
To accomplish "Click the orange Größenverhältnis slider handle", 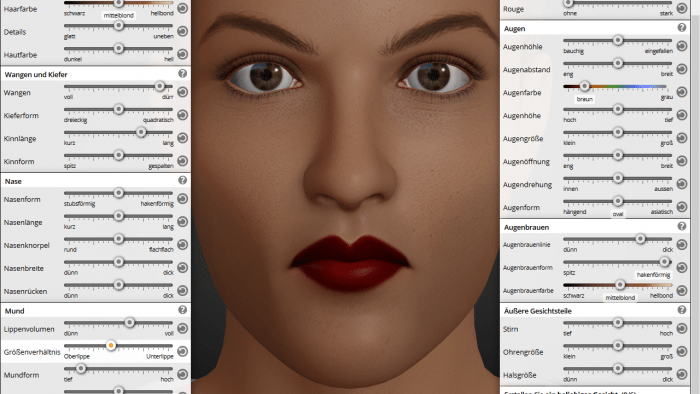I will 111,345.
